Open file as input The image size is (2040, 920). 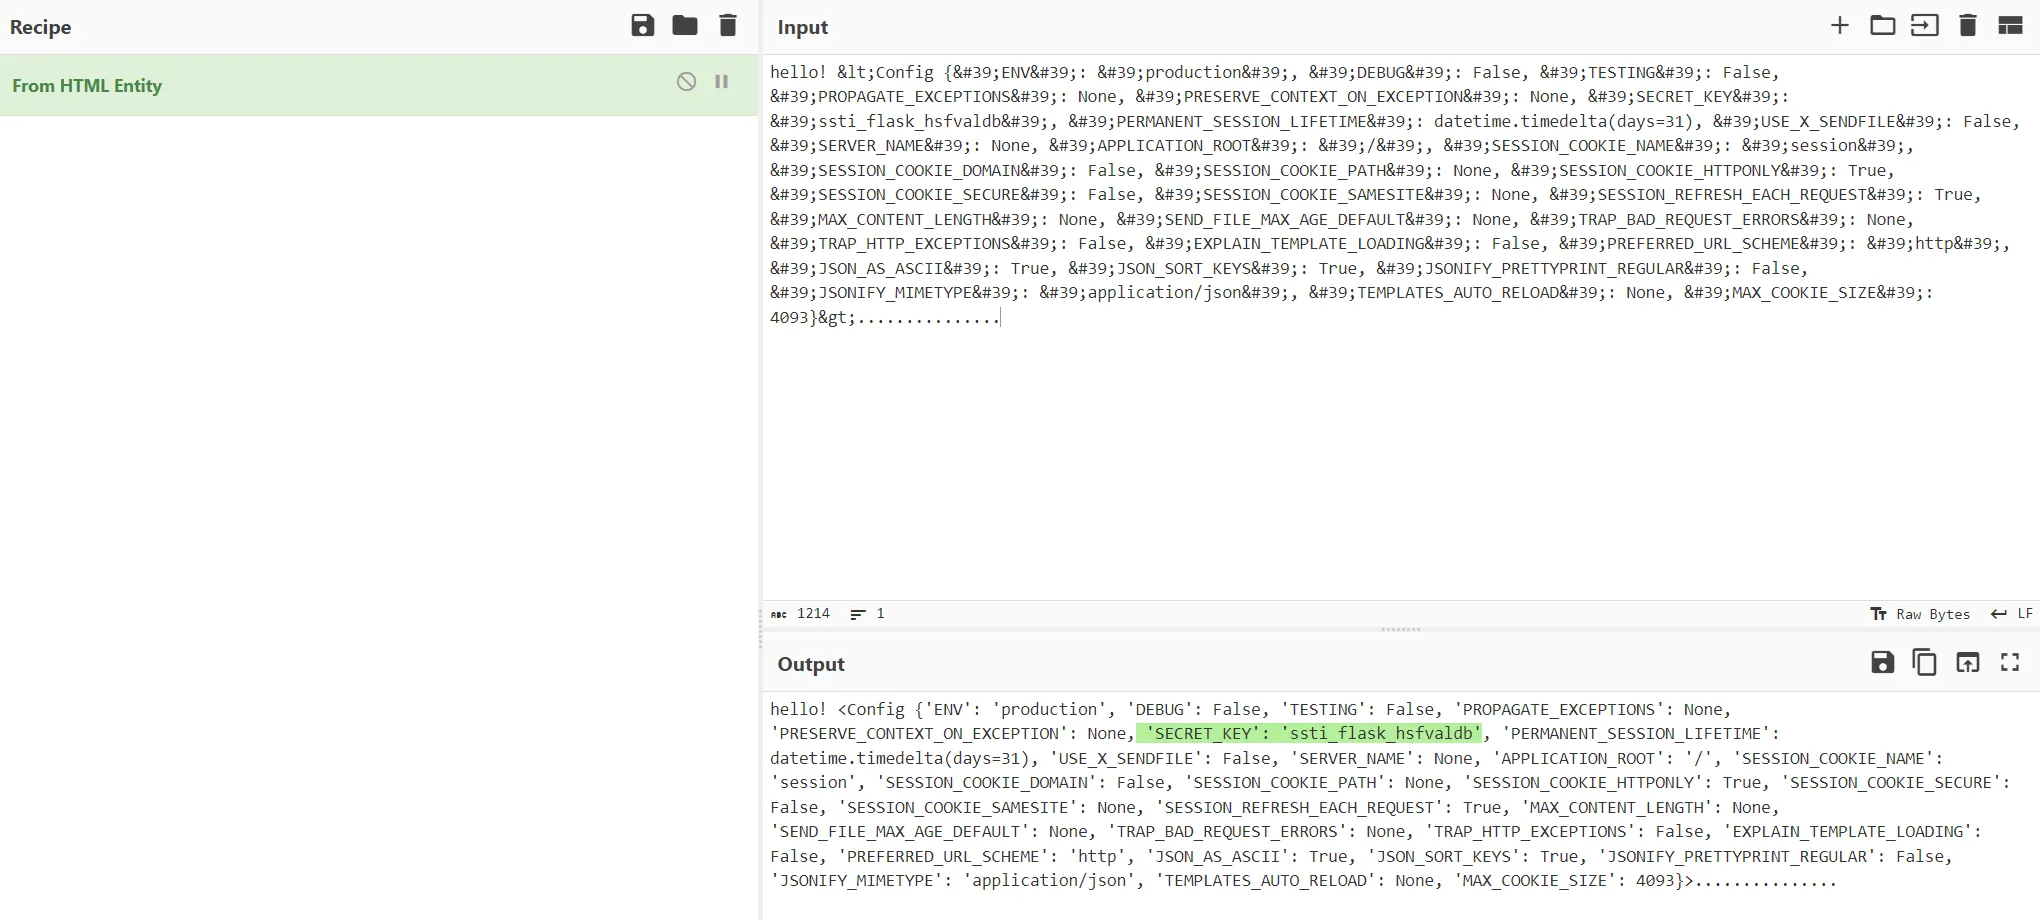click(1924, 26)
